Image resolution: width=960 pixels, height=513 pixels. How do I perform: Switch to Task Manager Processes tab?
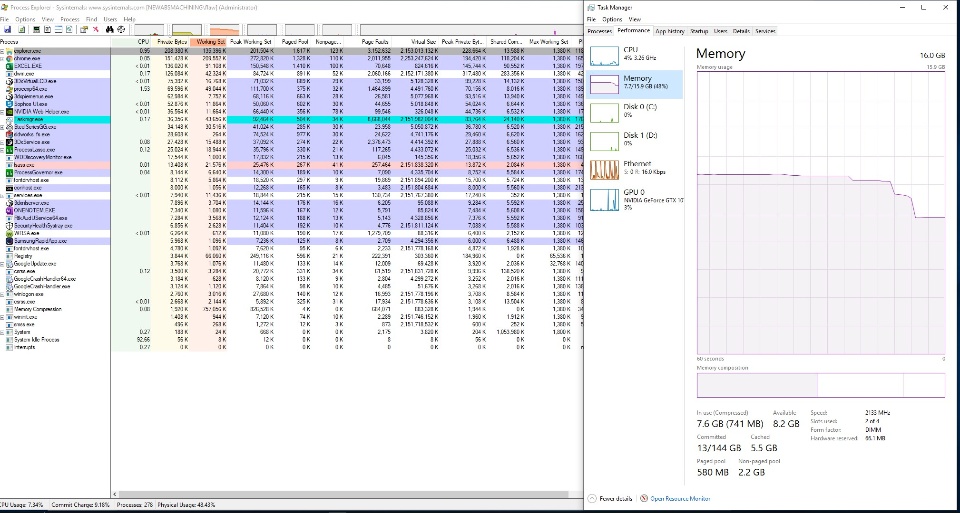click(600, 31)
